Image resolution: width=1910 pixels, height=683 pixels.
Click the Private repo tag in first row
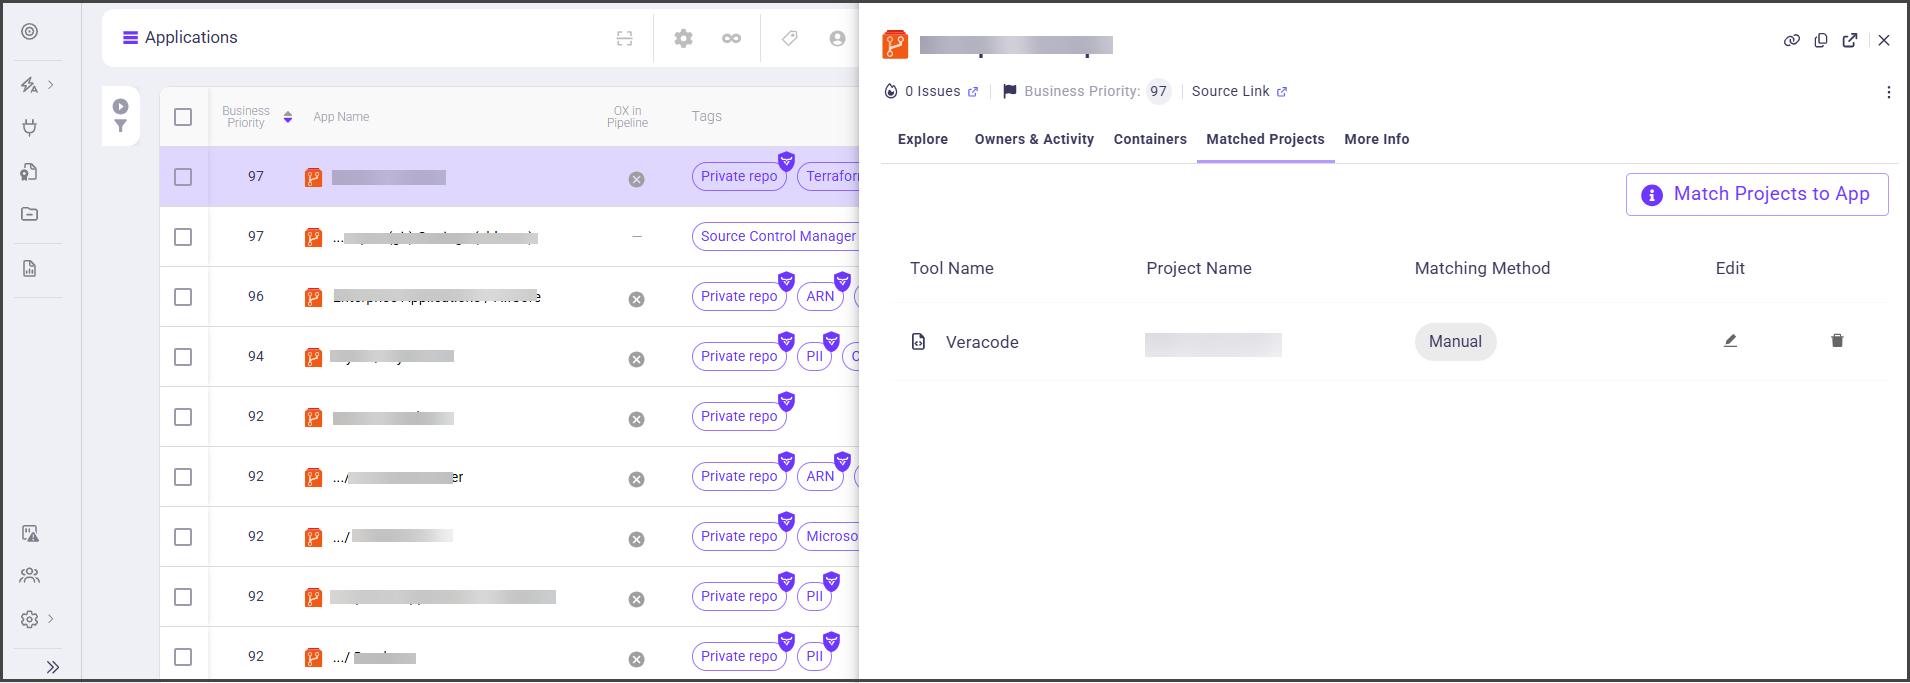[739, 177]
